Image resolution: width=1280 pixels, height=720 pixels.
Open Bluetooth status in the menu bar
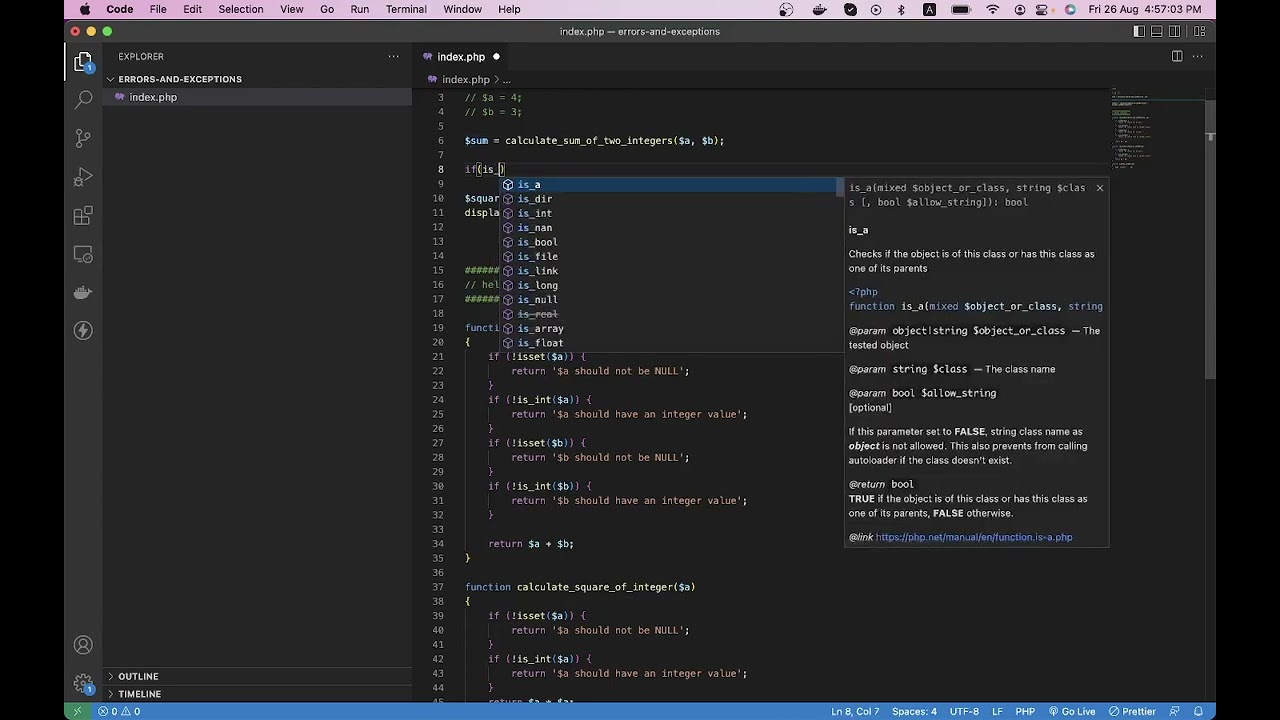901,9
